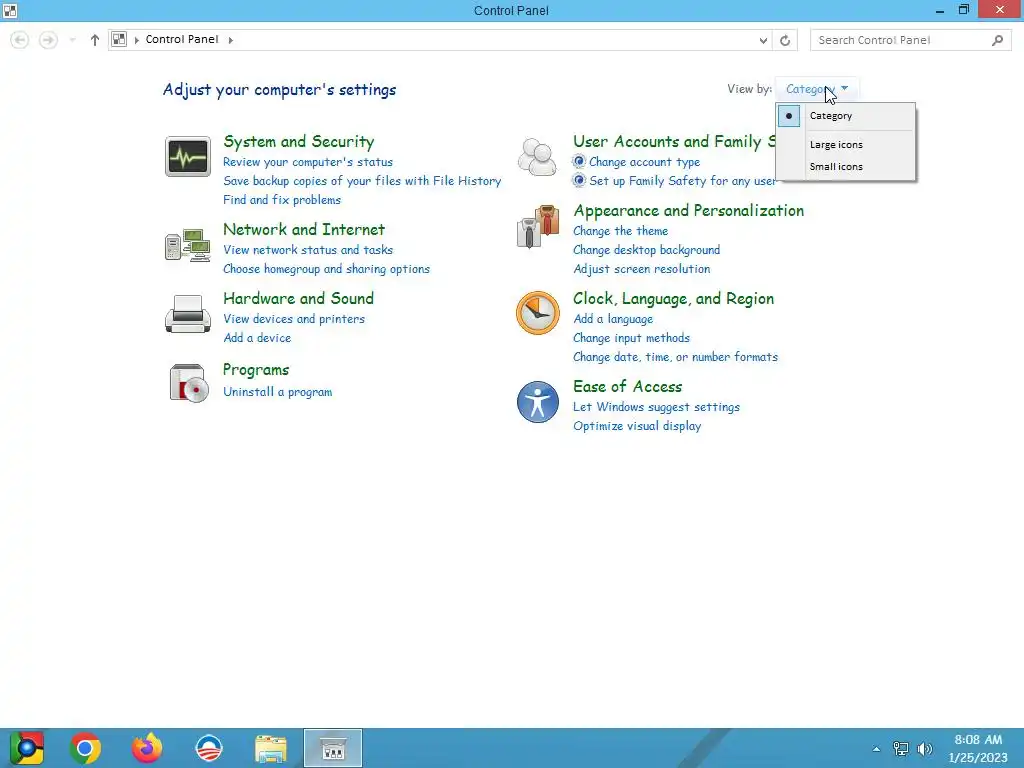This screenshot has height=768, width=1024.
Task: Select the Category view option
Action: point(846,116)
